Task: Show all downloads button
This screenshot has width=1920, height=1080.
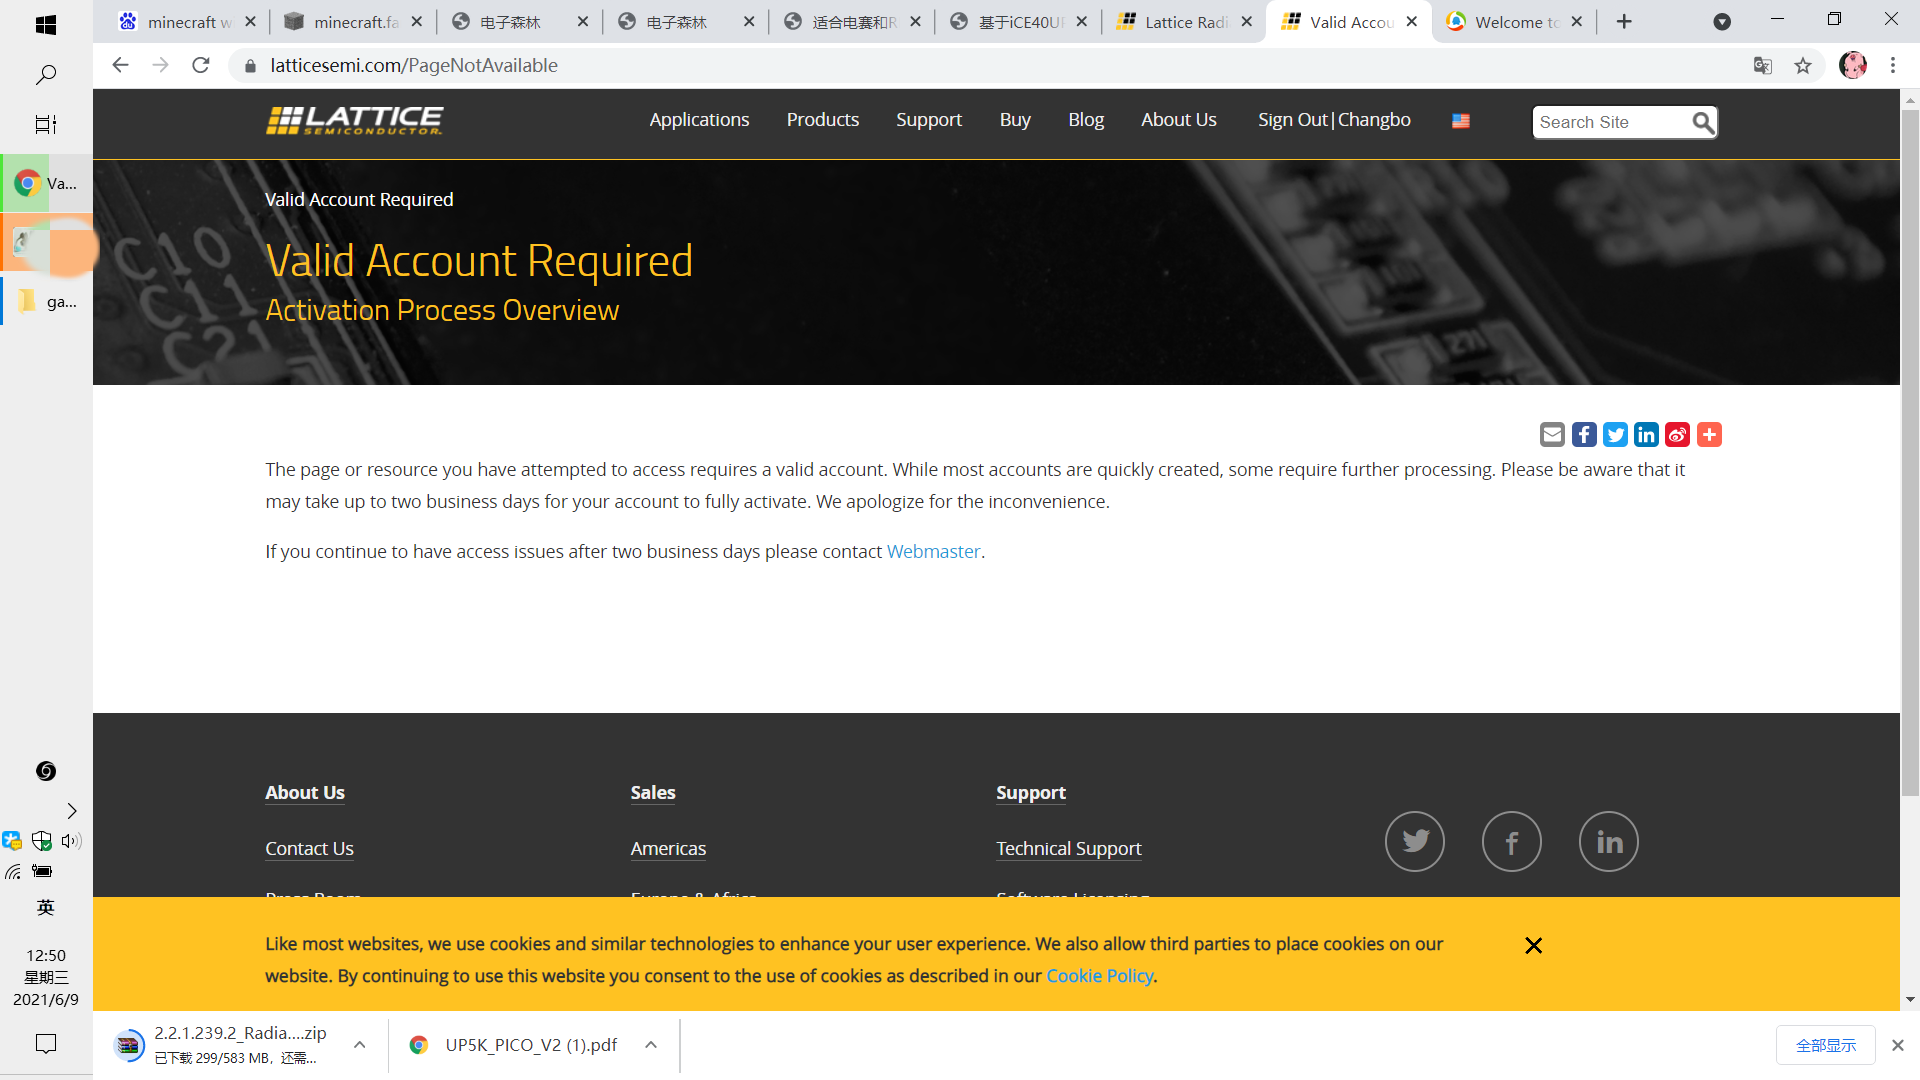Action: coord(1825,1045)
